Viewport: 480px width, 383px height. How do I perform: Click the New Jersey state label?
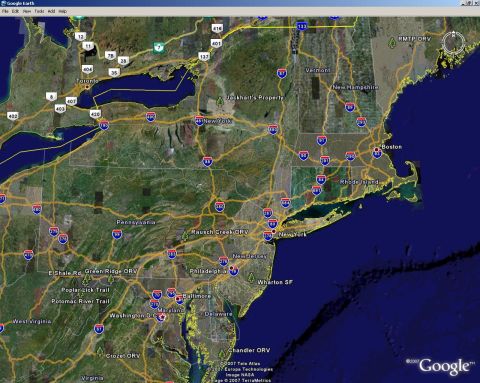tap(250, 256)
